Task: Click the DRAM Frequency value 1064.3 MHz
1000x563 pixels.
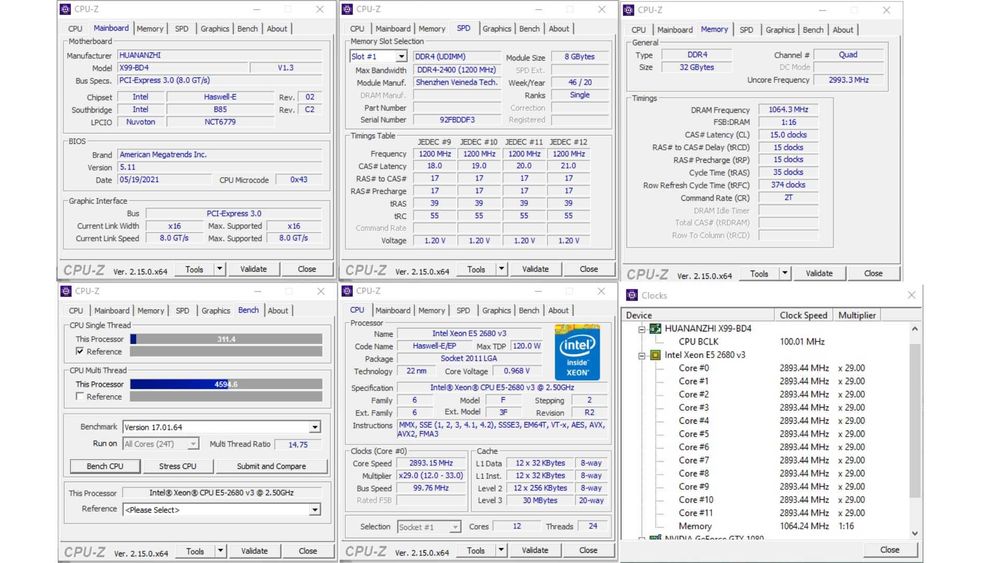Action: point(788,110)
